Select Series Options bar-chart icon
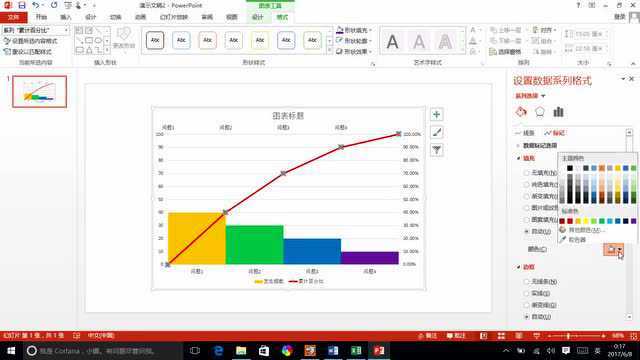 (x=558, y=112)
